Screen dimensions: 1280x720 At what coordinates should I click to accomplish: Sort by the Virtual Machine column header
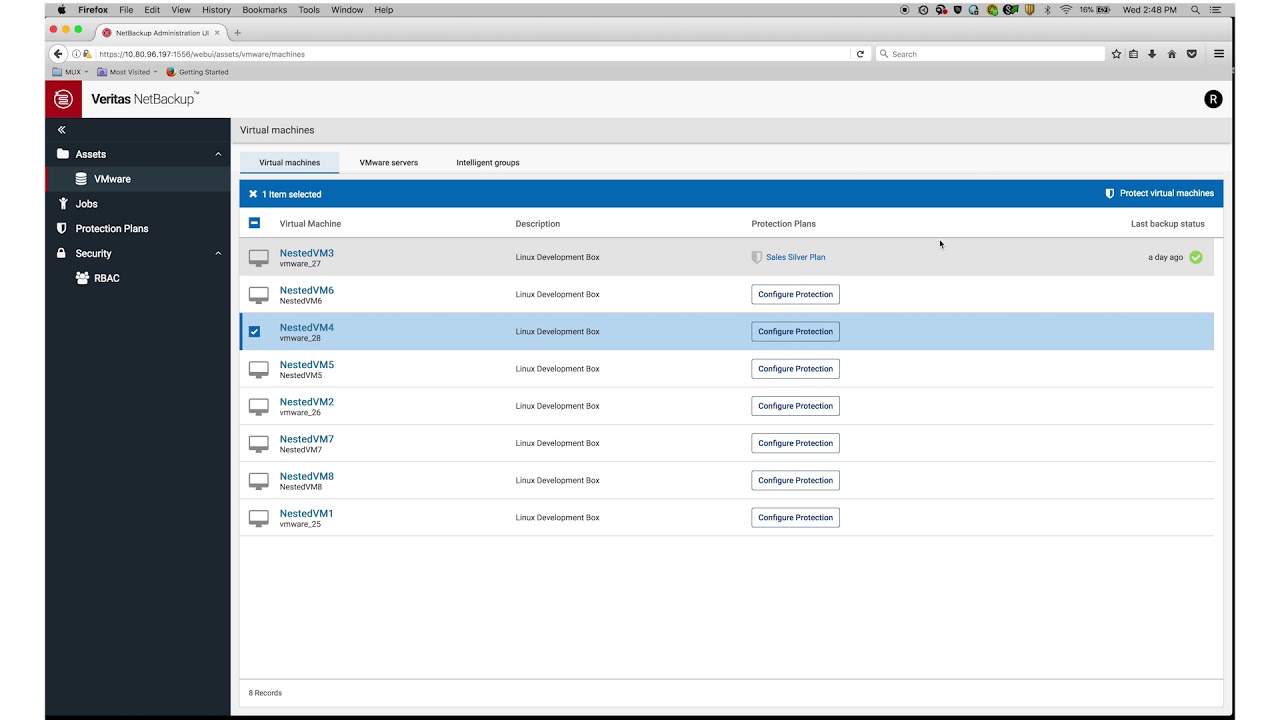[x=310, y=224]
